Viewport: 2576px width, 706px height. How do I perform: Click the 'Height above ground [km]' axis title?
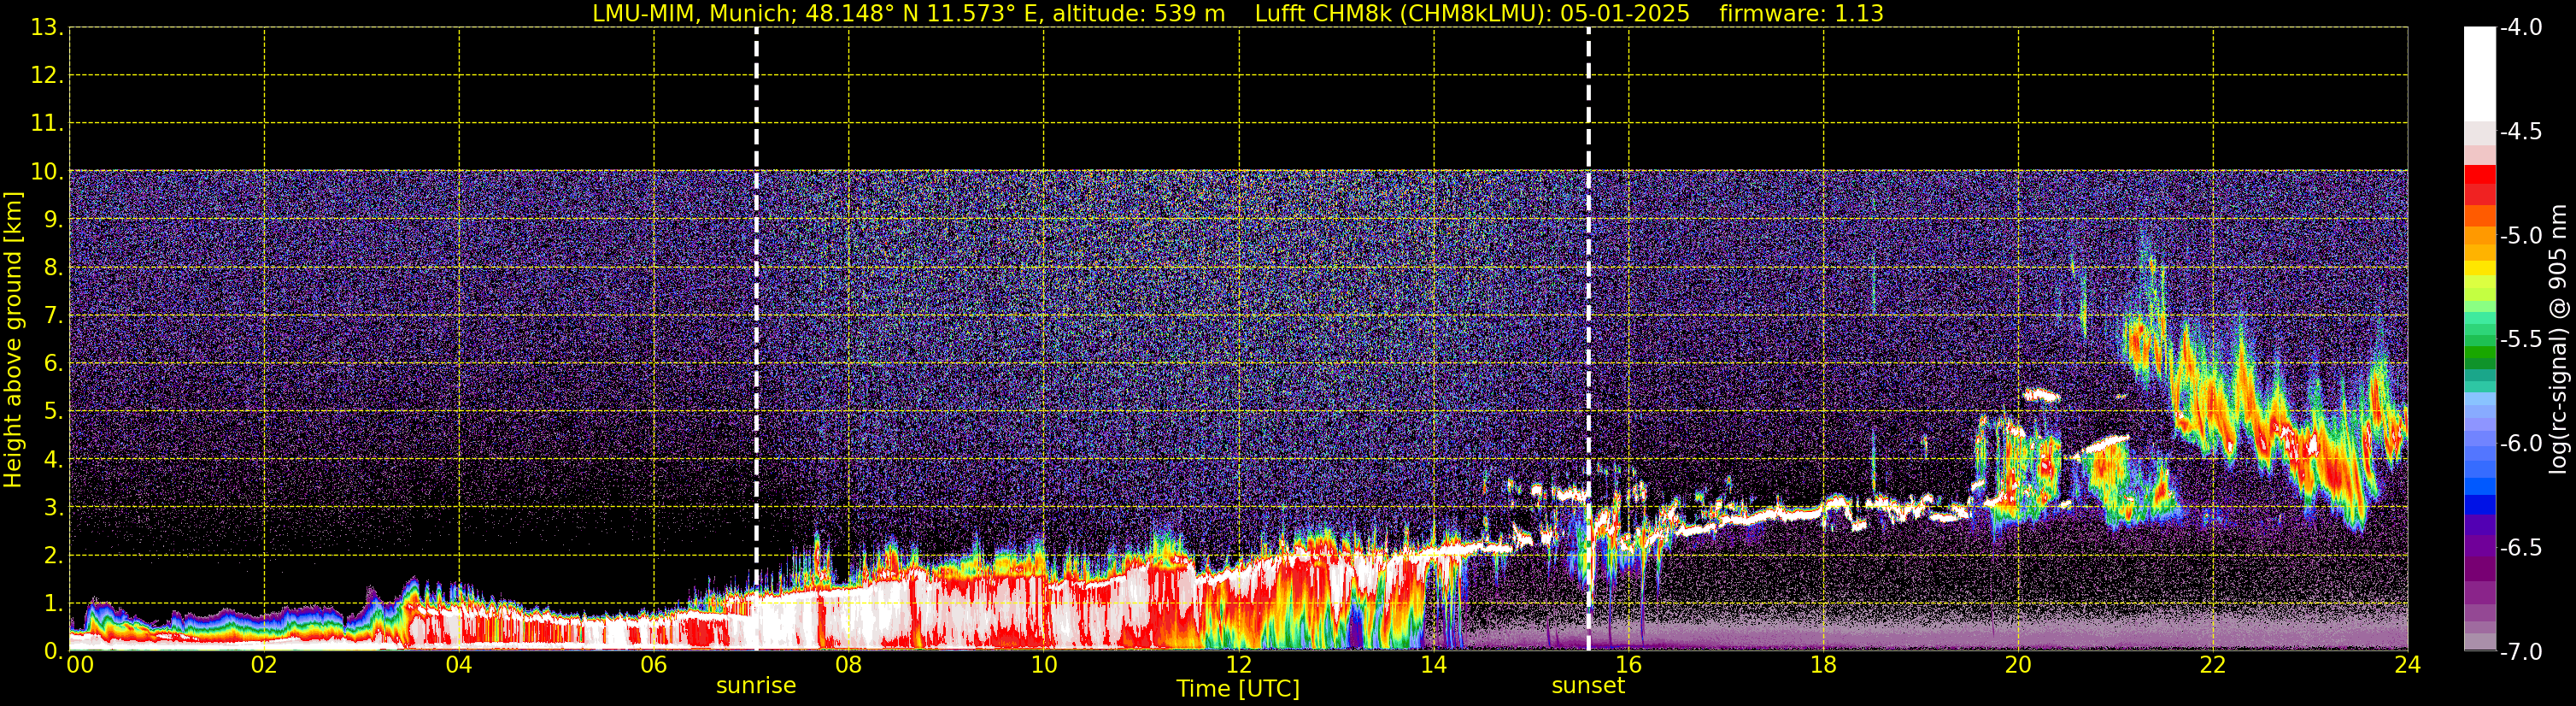(x=13, y=340)
